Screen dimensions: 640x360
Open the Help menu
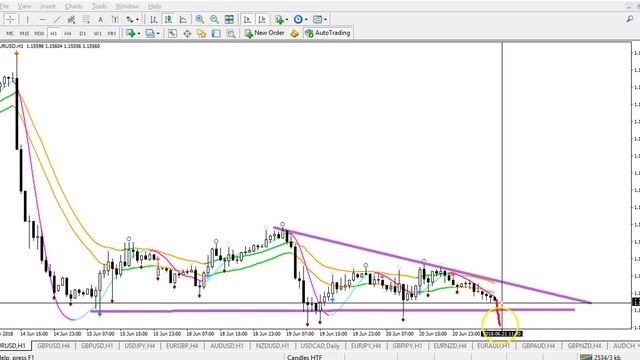(154, 6)
